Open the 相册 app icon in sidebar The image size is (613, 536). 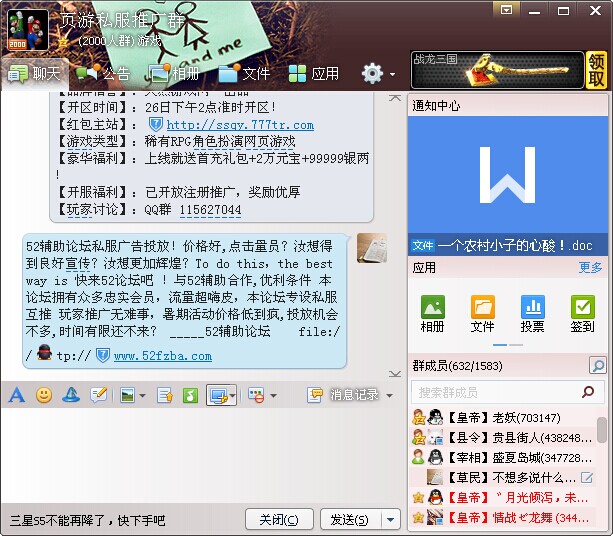tap(432, 314)
